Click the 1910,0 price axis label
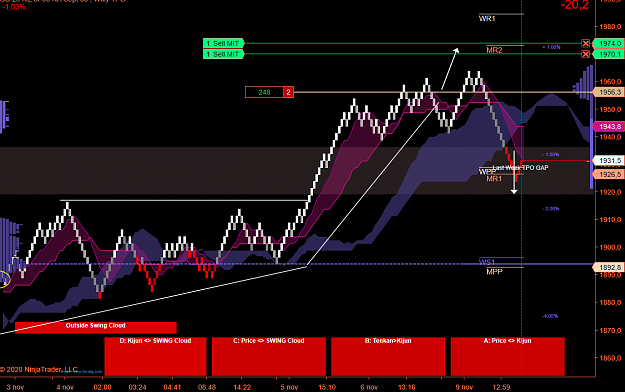 [x=611, y=220]
